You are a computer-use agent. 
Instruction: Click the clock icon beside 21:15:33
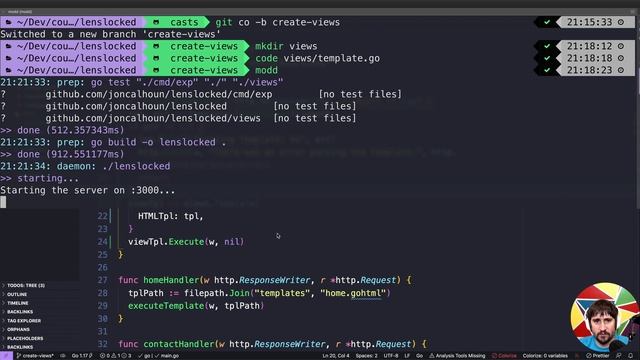621,22
